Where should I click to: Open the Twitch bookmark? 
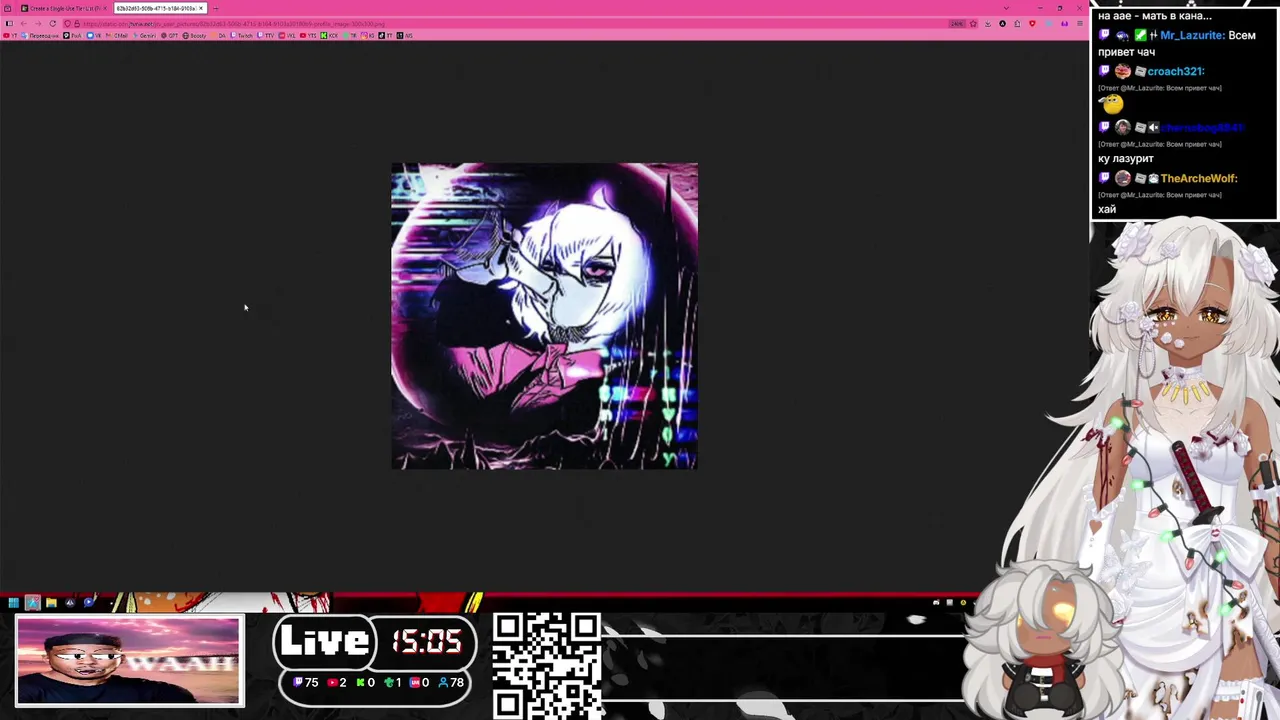coord(242,36)
